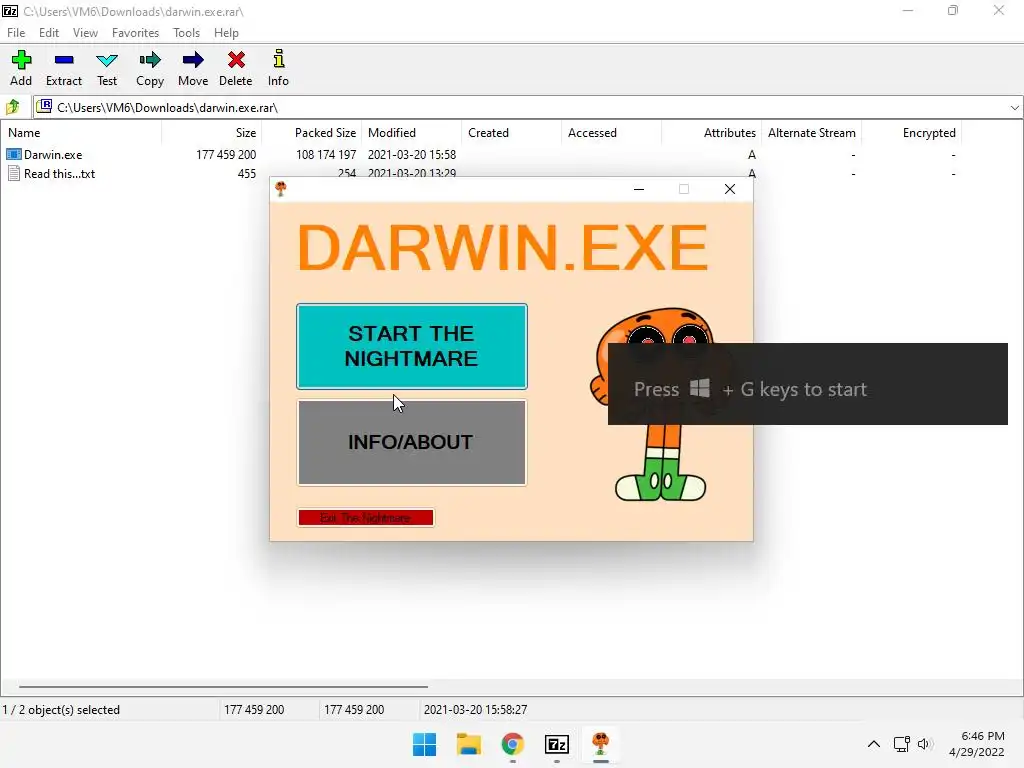
Task: Sort by Attributes column header
Action: coord(712,133)
